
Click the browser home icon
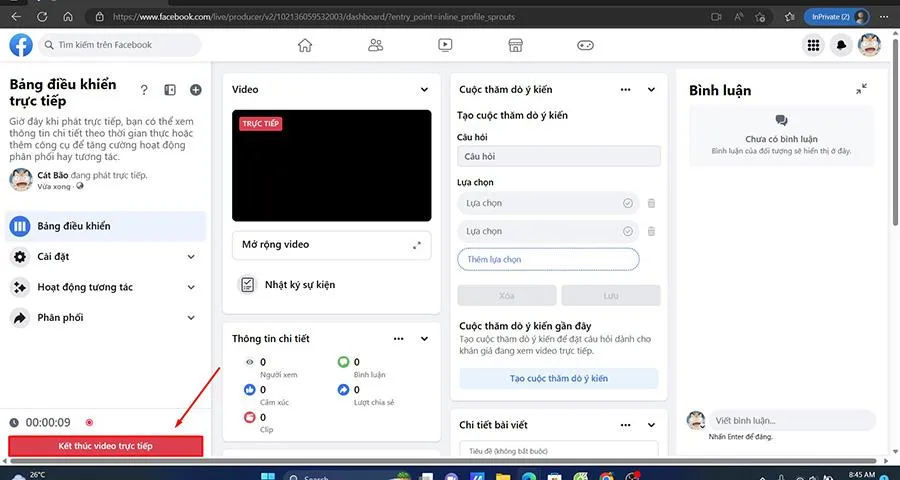pos(68,17)
